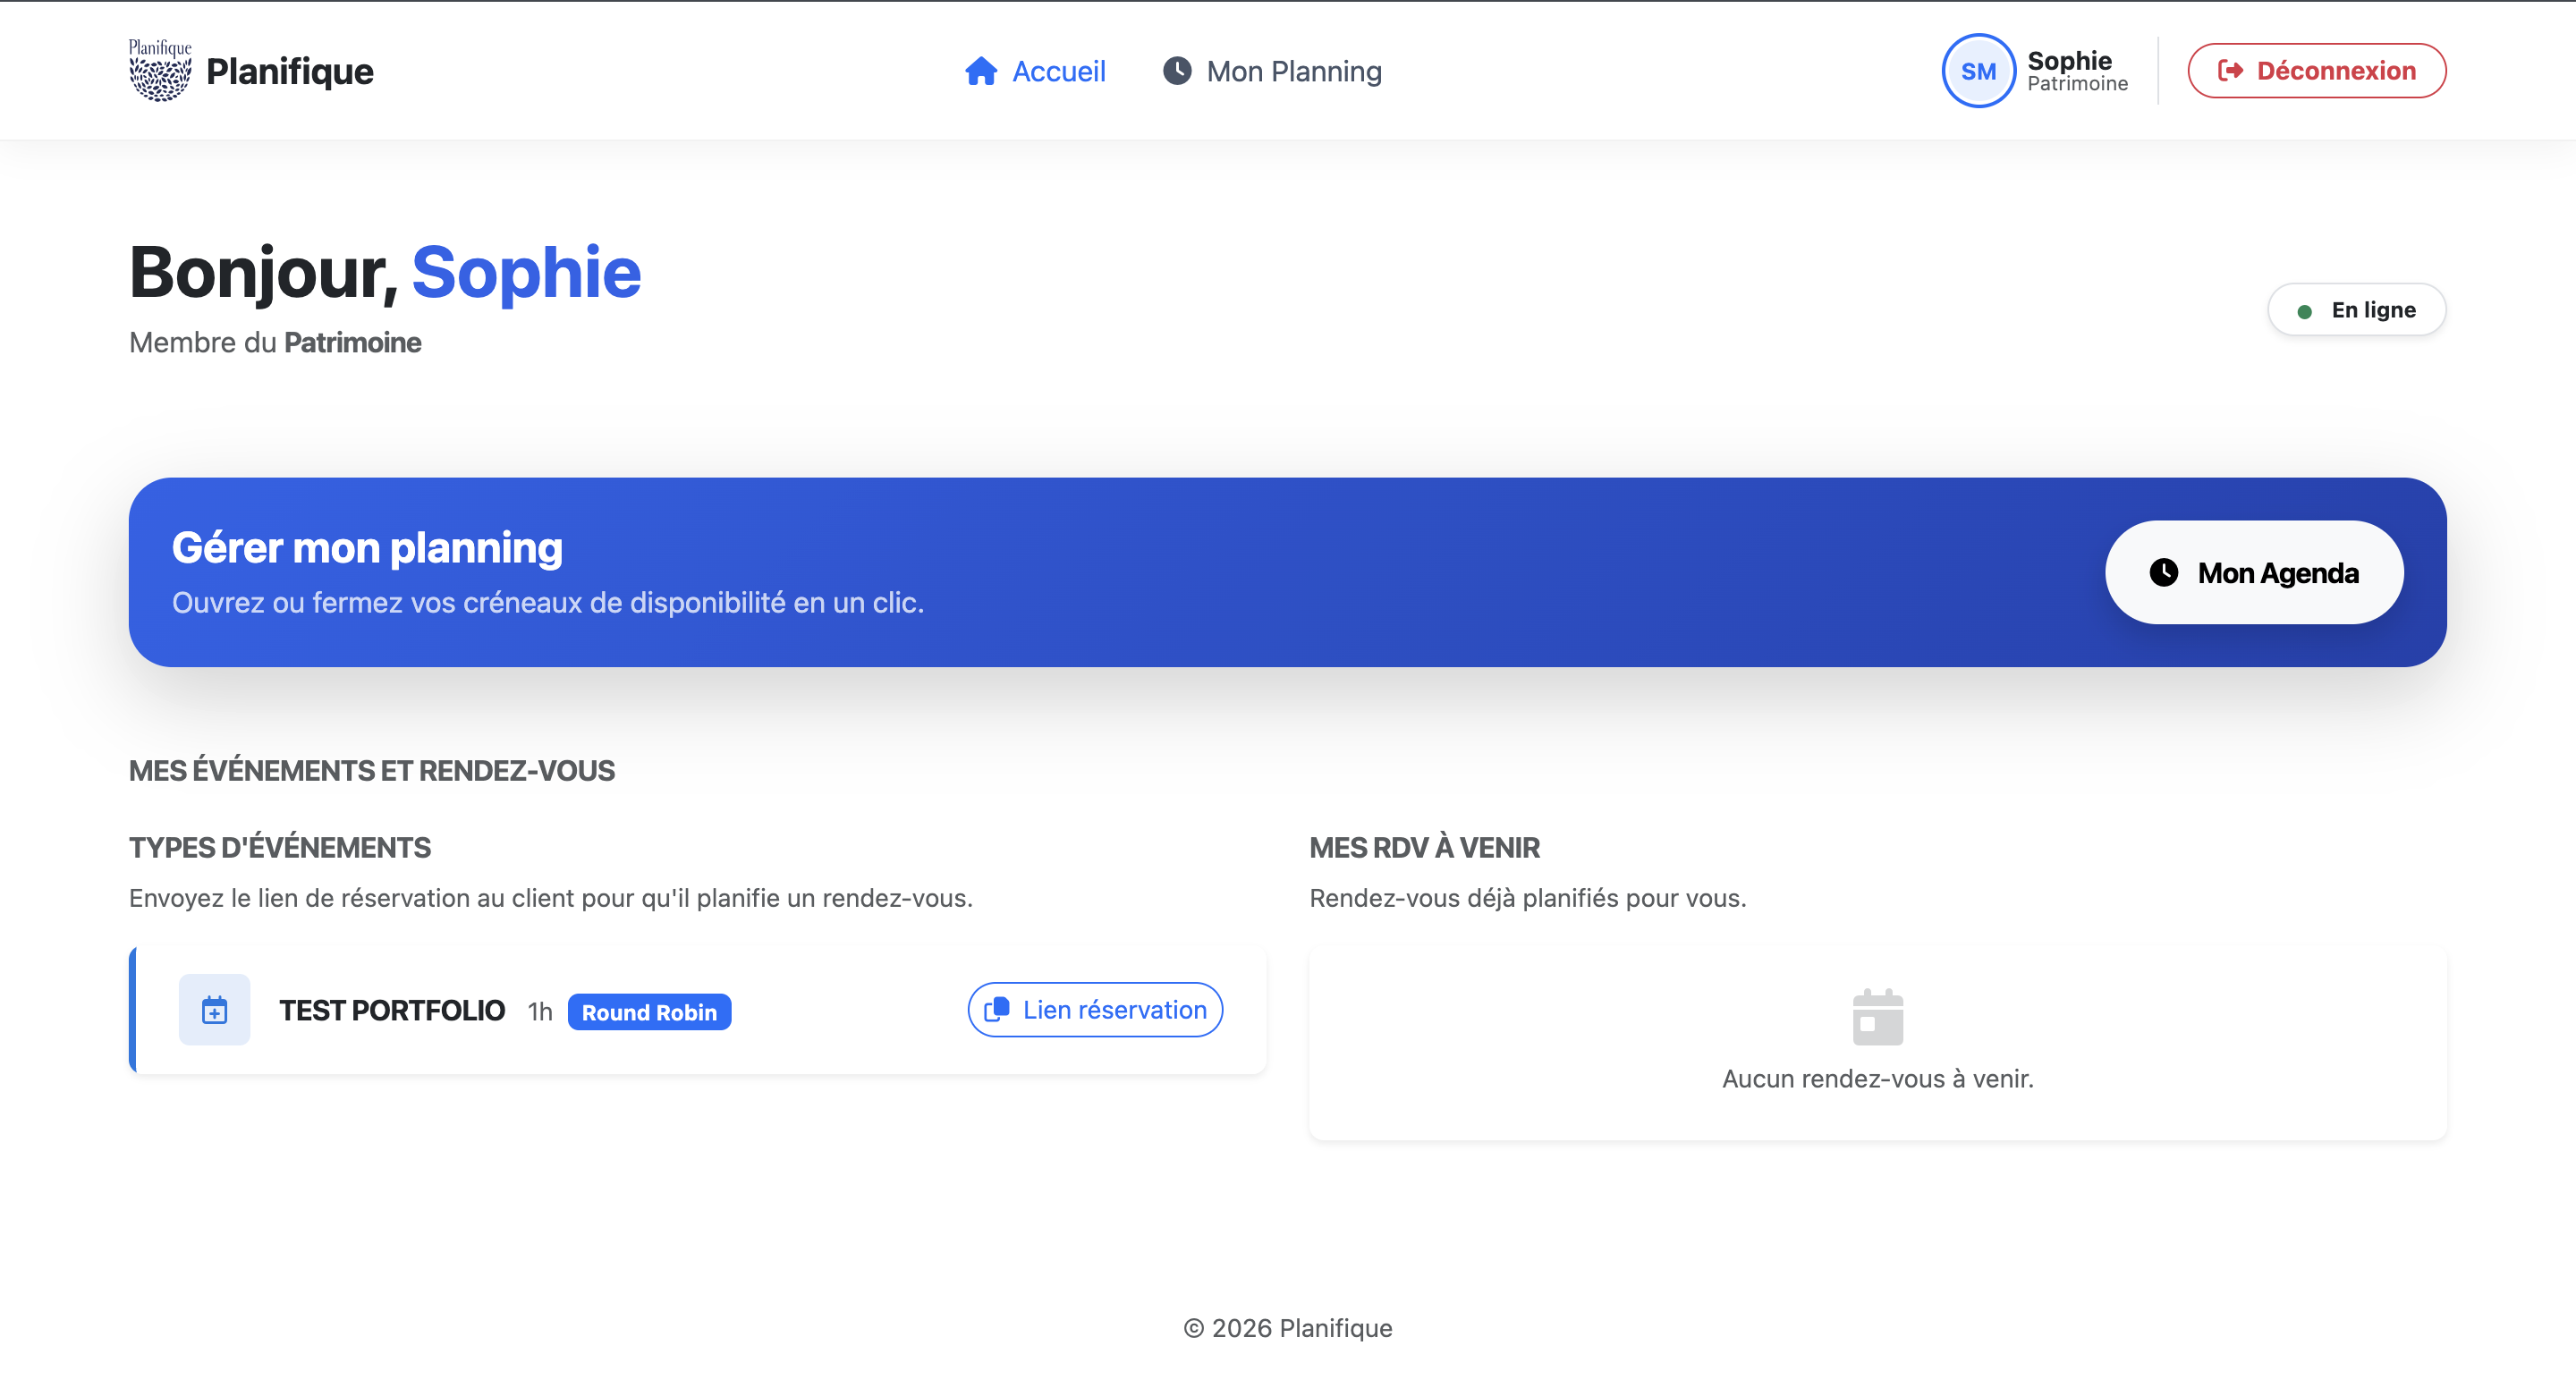
Task: Click the '© 2026 Planifique' footer text
Action: pos(1288,1328)
